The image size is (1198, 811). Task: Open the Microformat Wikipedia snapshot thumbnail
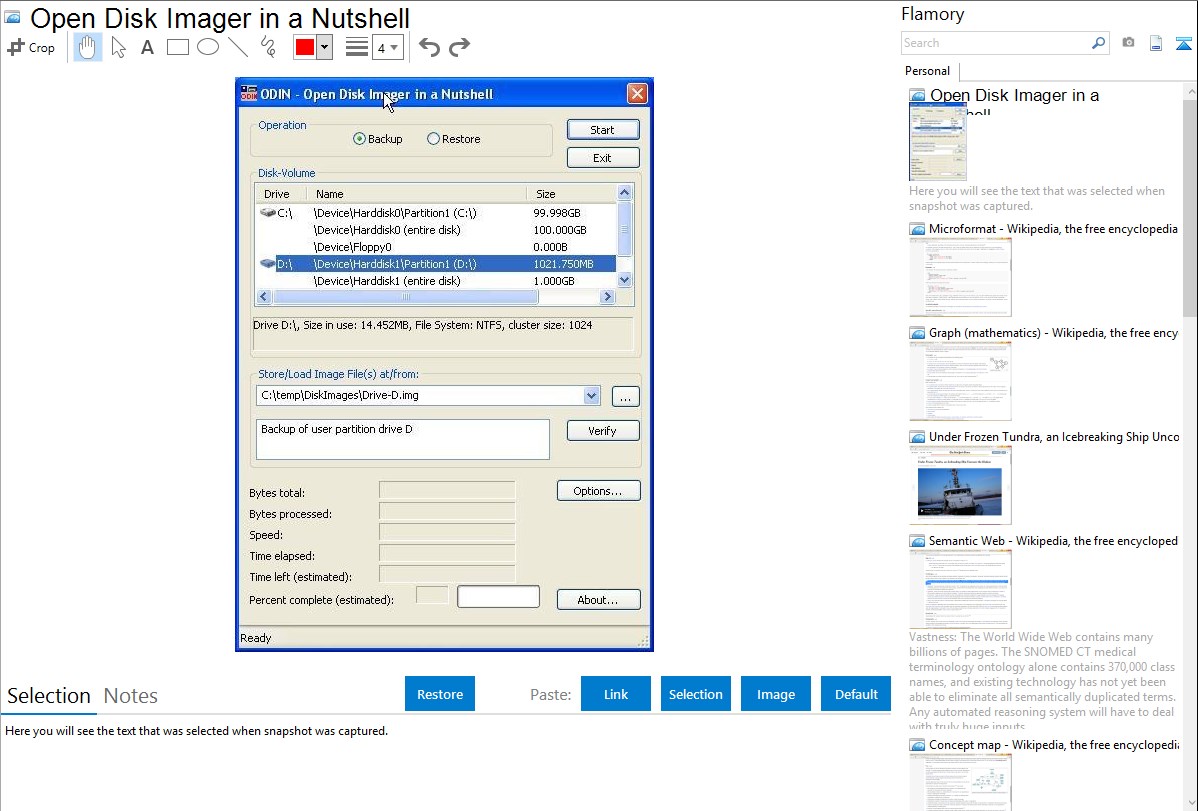point(960,277)
